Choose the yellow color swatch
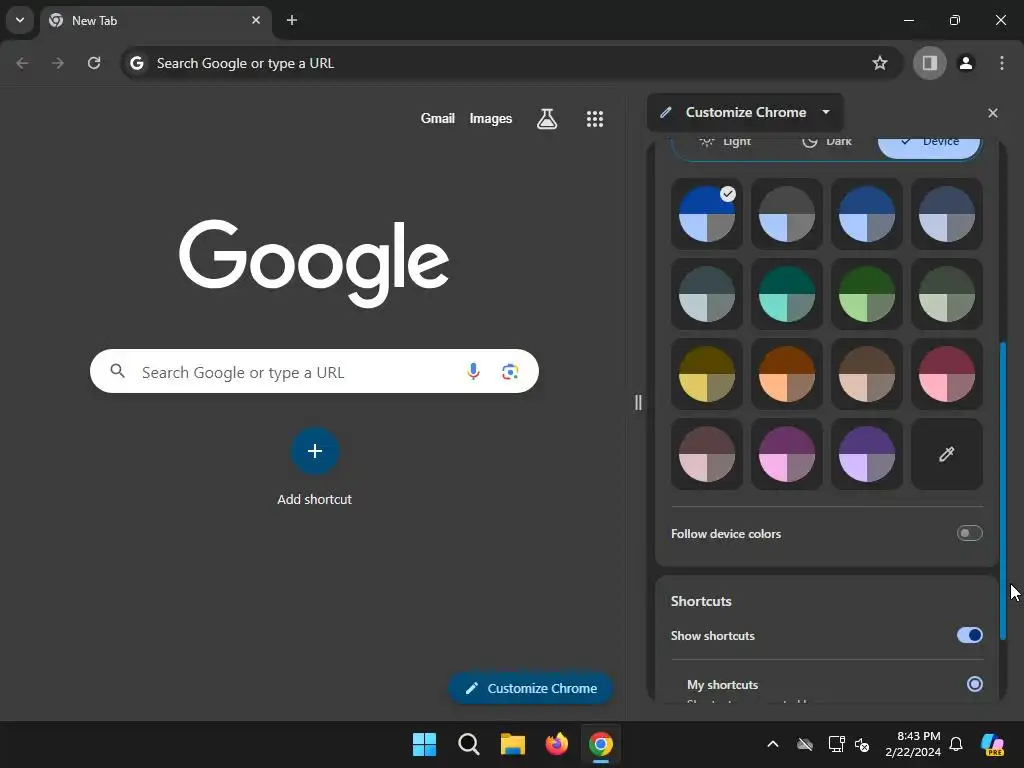Image resolution: width=1024 pixels, height=768 pixels. tap(707, 374)
